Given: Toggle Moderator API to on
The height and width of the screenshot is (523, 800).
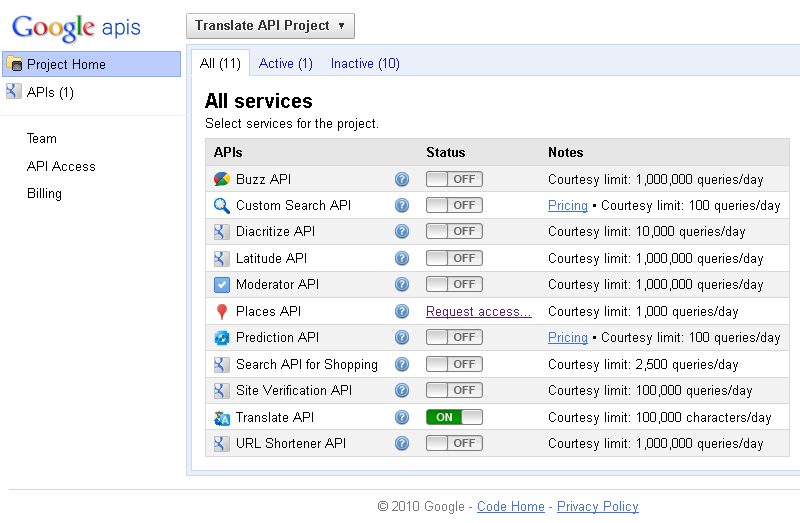Looking at the screenshot, I should coord(454,284).
